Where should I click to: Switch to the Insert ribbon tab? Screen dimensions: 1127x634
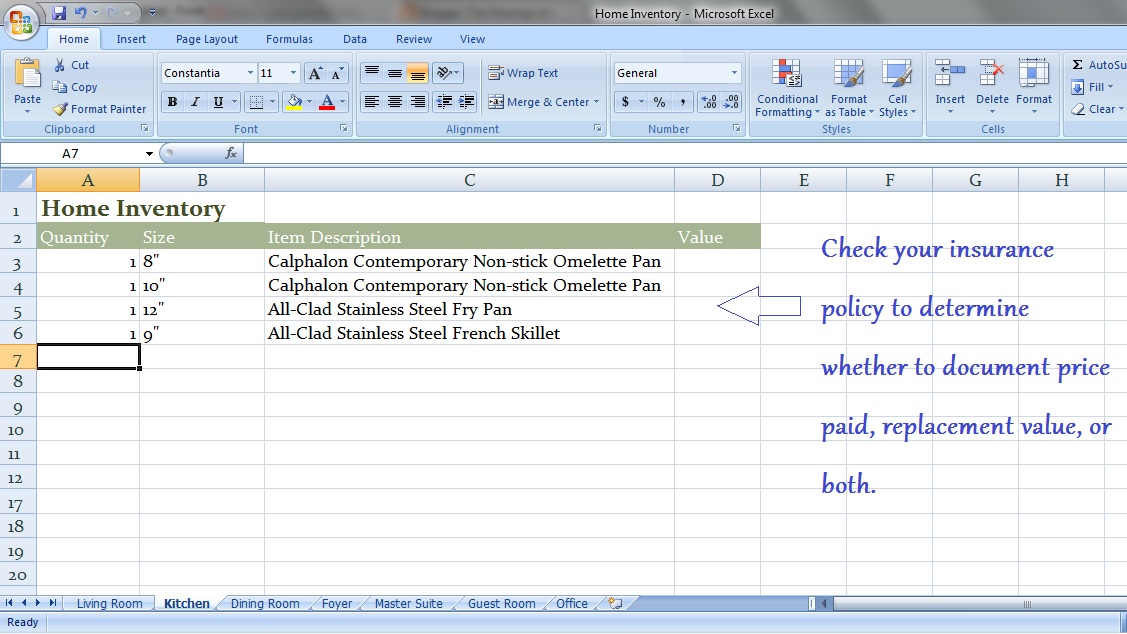click(x=131, y=40)
